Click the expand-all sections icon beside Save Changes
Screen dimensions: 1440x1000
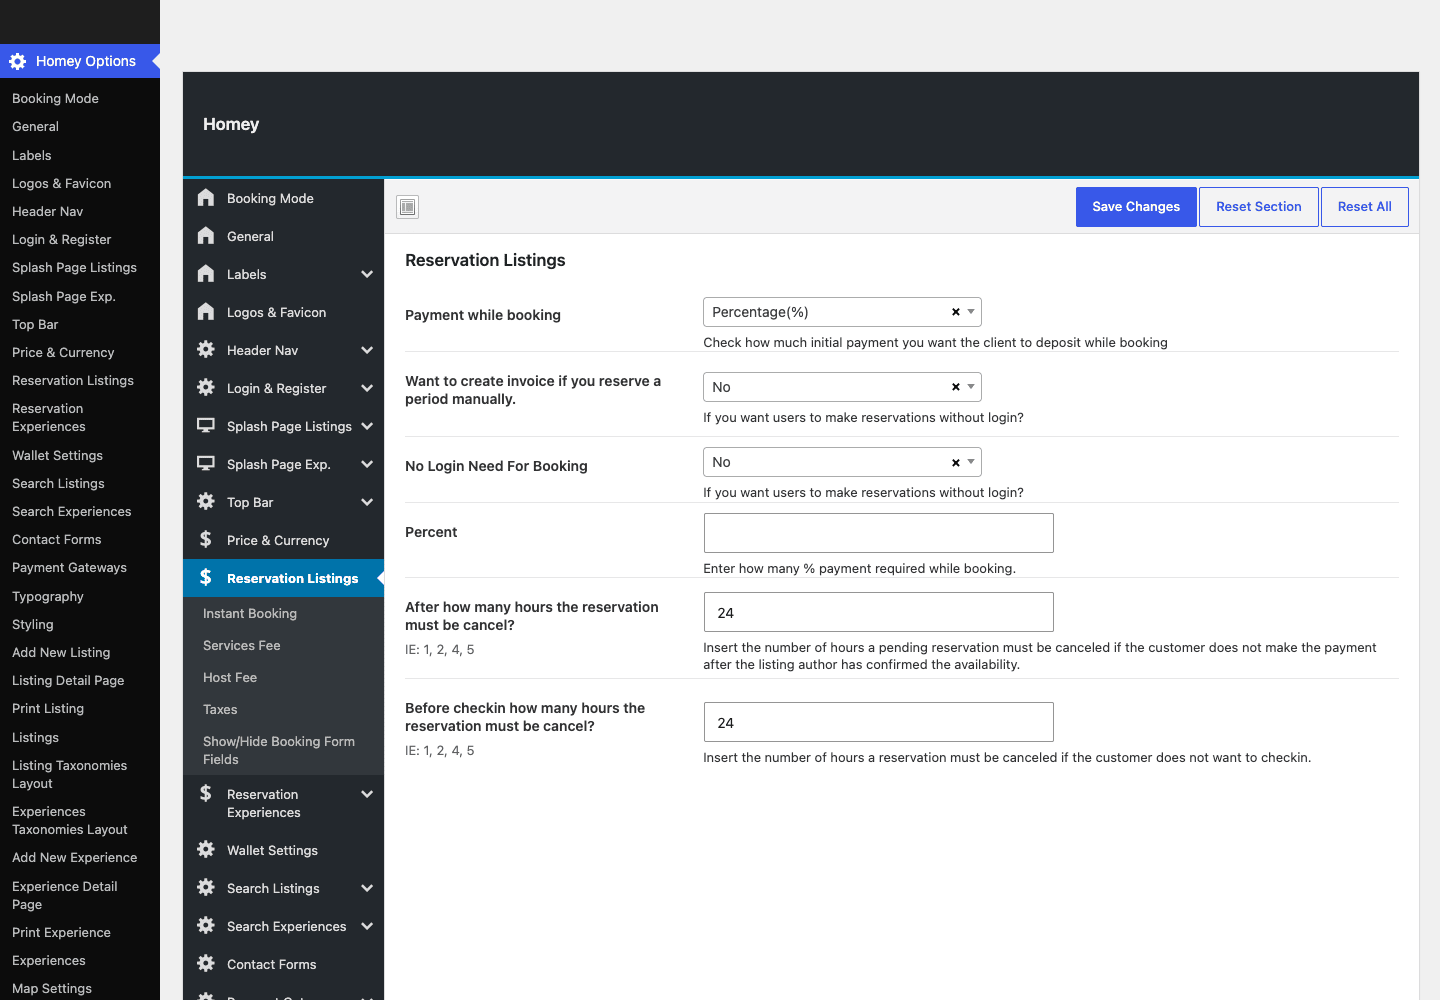pyautogui.click(x=407, y=207)
